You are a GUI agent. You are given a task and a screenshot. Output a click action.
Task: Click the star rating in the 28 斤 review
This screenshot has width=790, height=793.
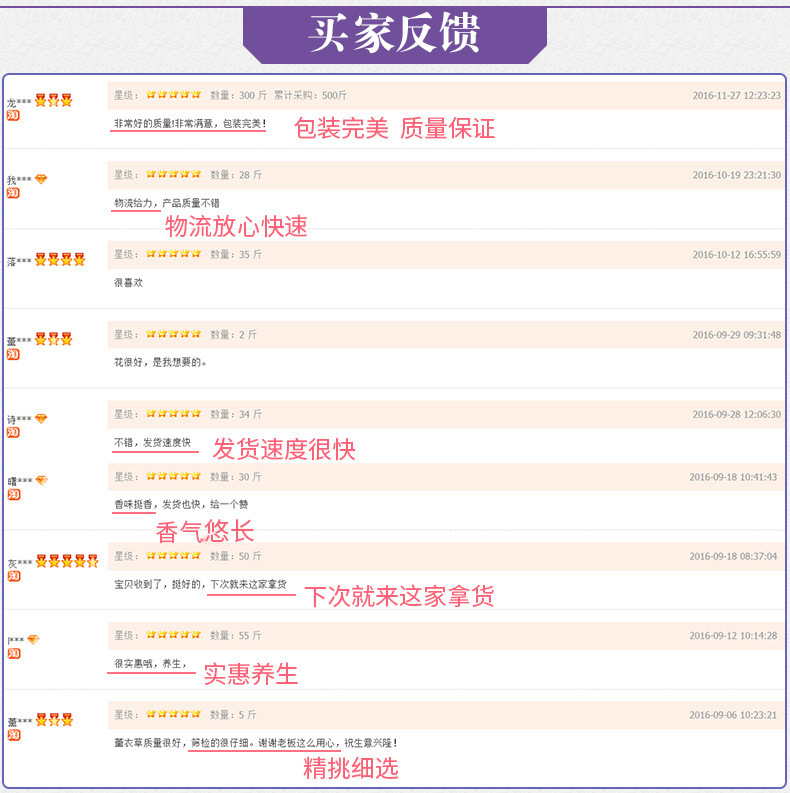[x=173, y=174]
